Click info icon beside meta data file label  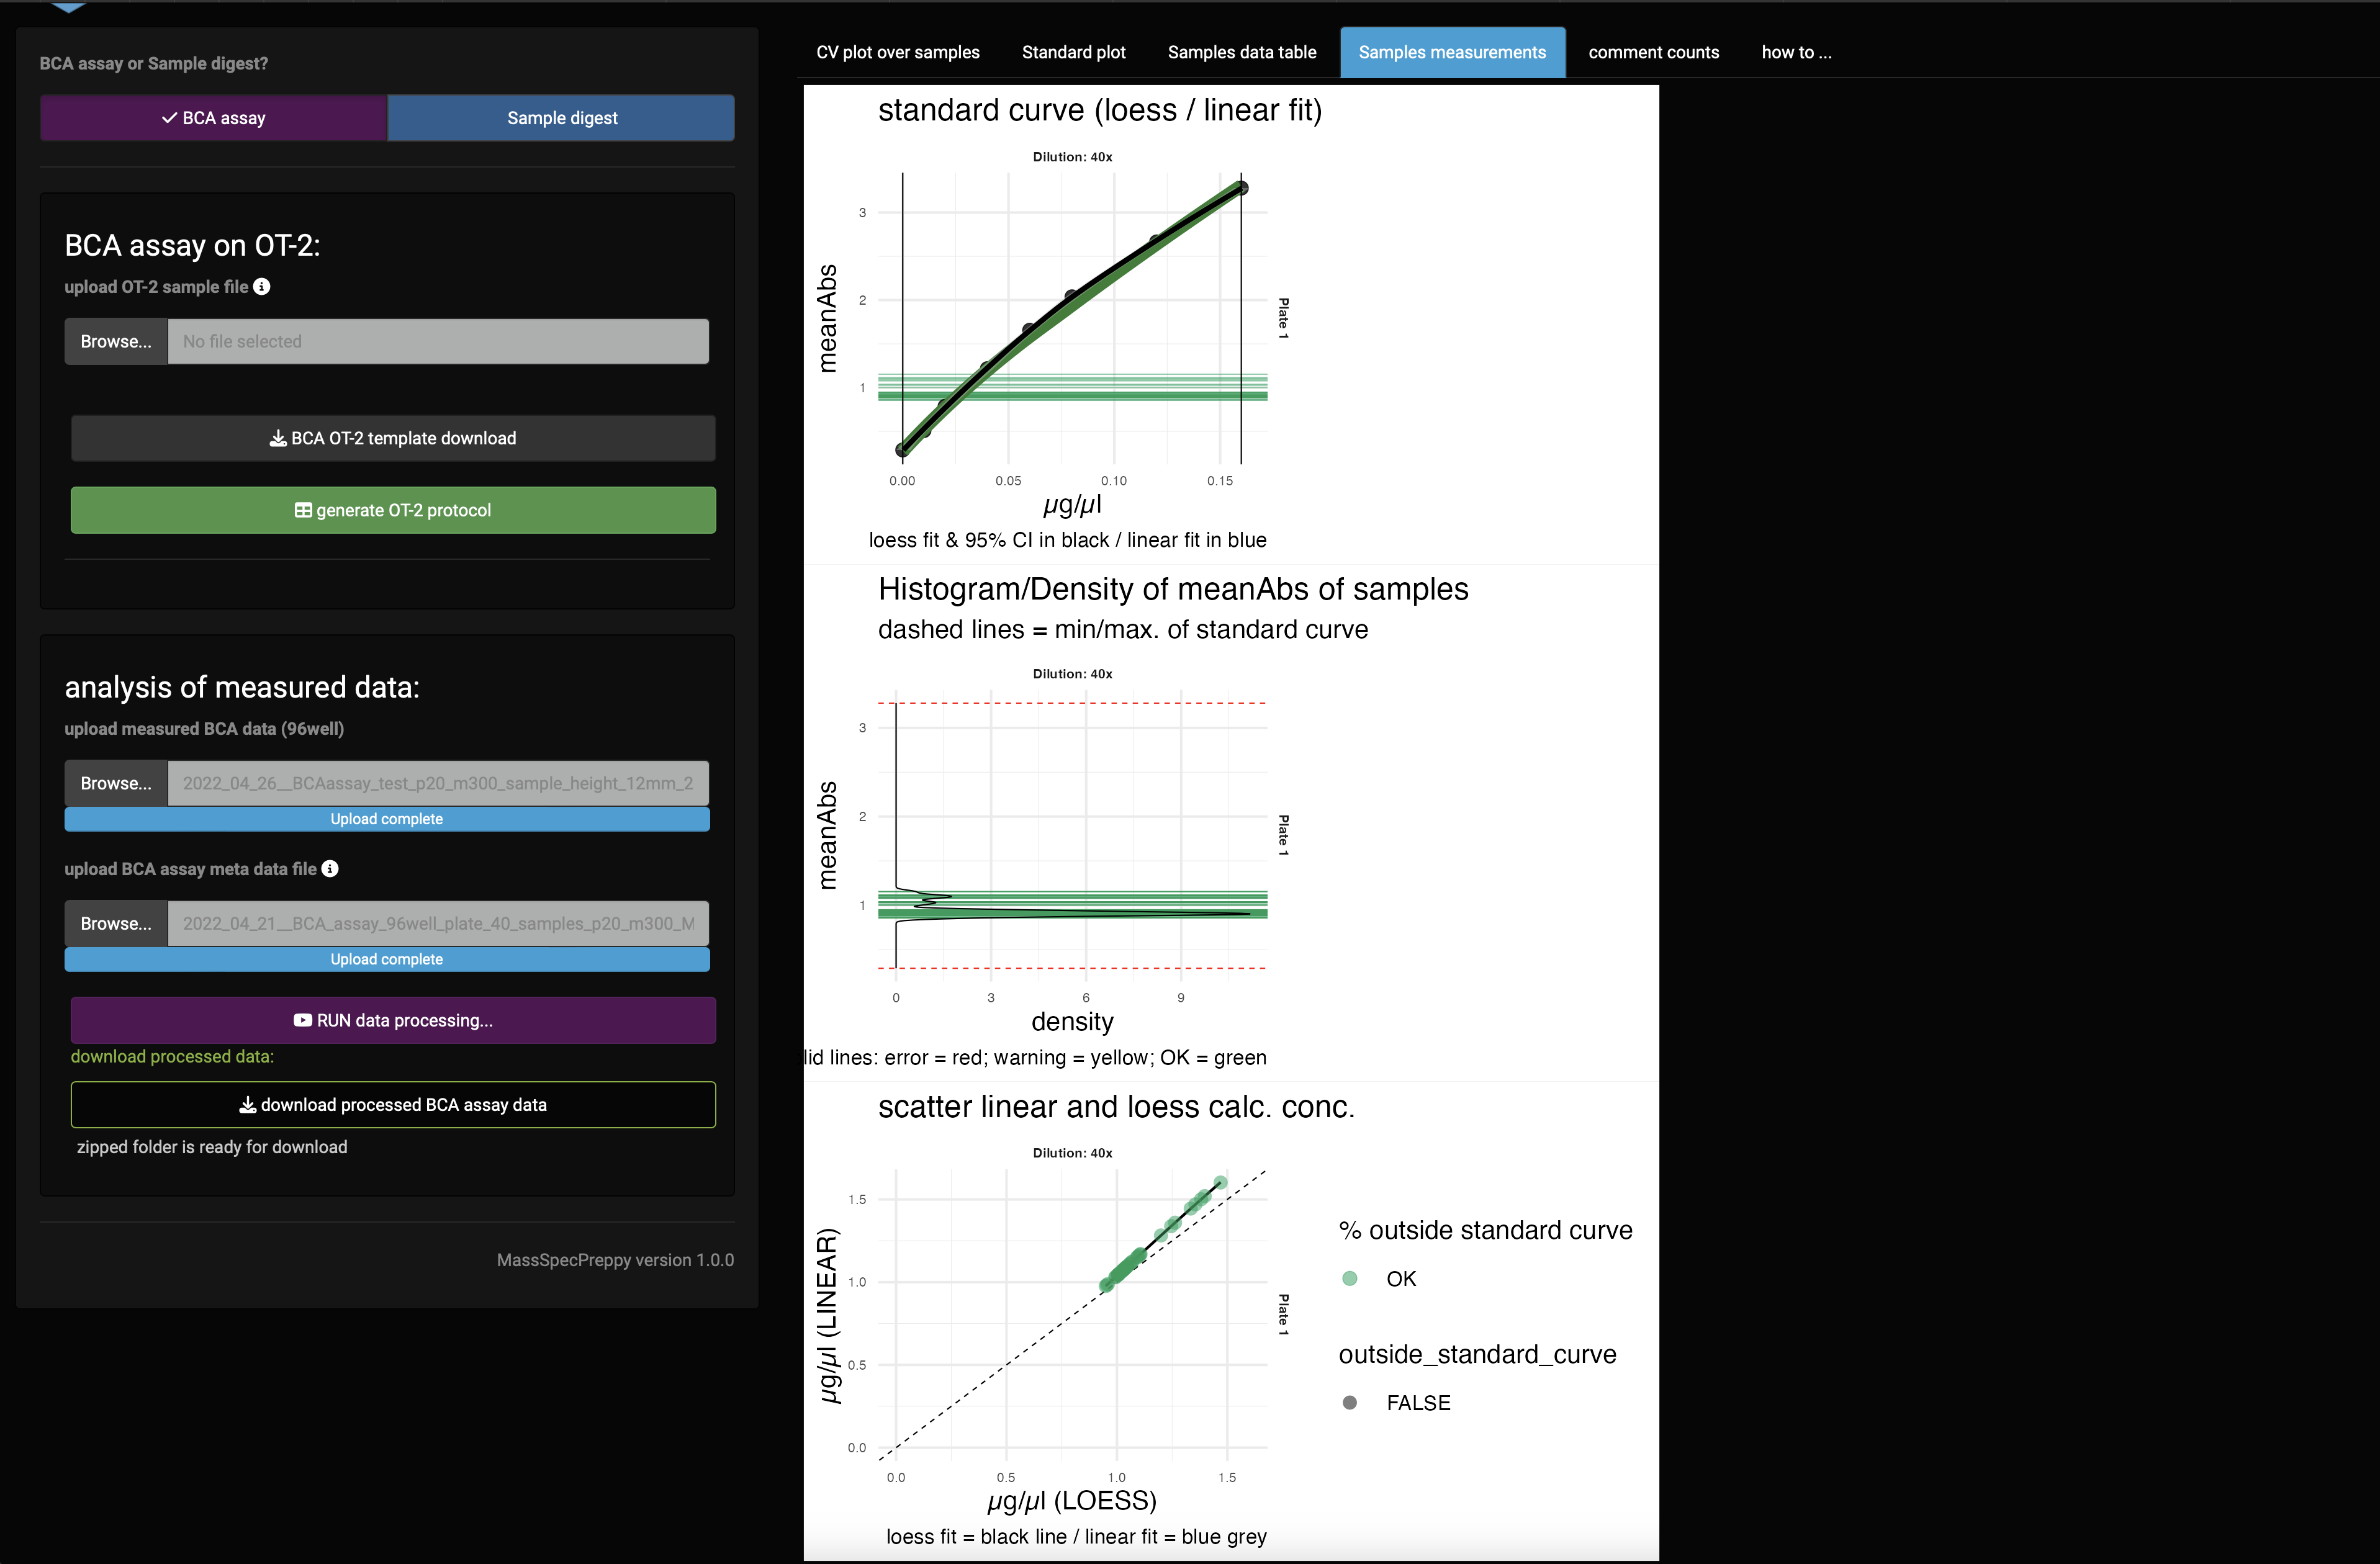tap(330, 869)
